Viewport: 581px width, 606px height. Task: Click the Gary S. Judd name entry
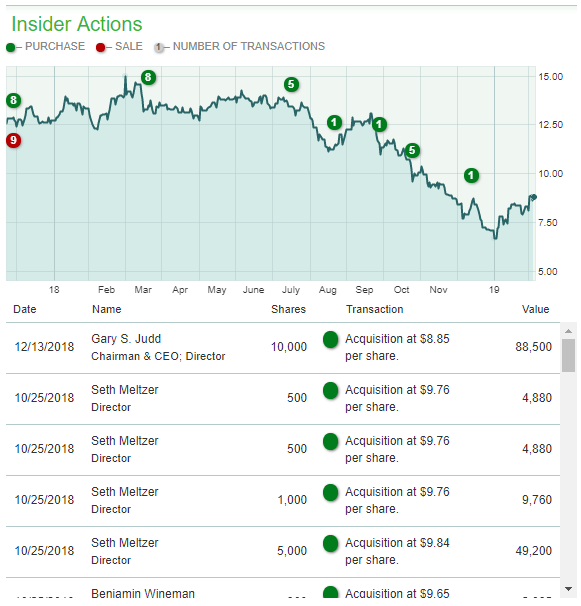point(126,339)
